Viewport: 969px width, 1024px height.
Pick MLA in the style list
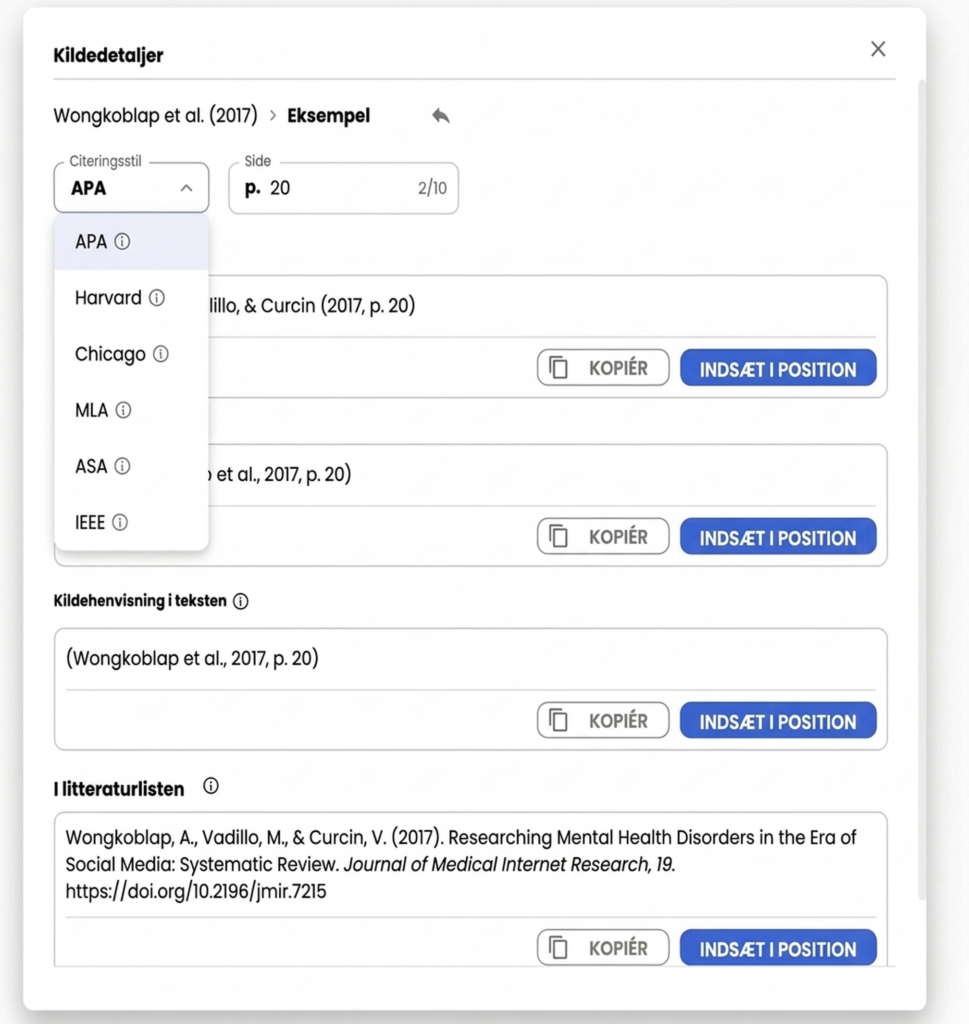[131, 410]
